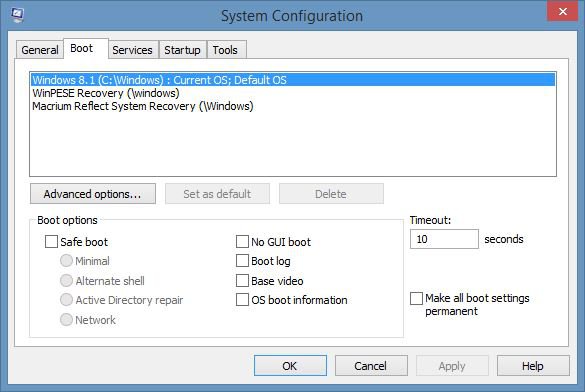
Task: Open Help for System Configuration
Action: 533,366
